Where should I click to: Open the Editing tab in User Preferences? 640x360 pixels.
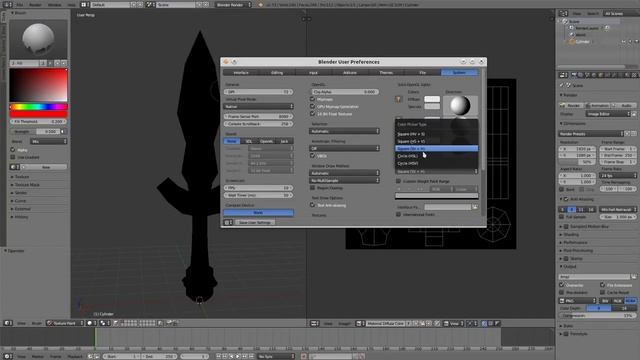coord(277,73)
